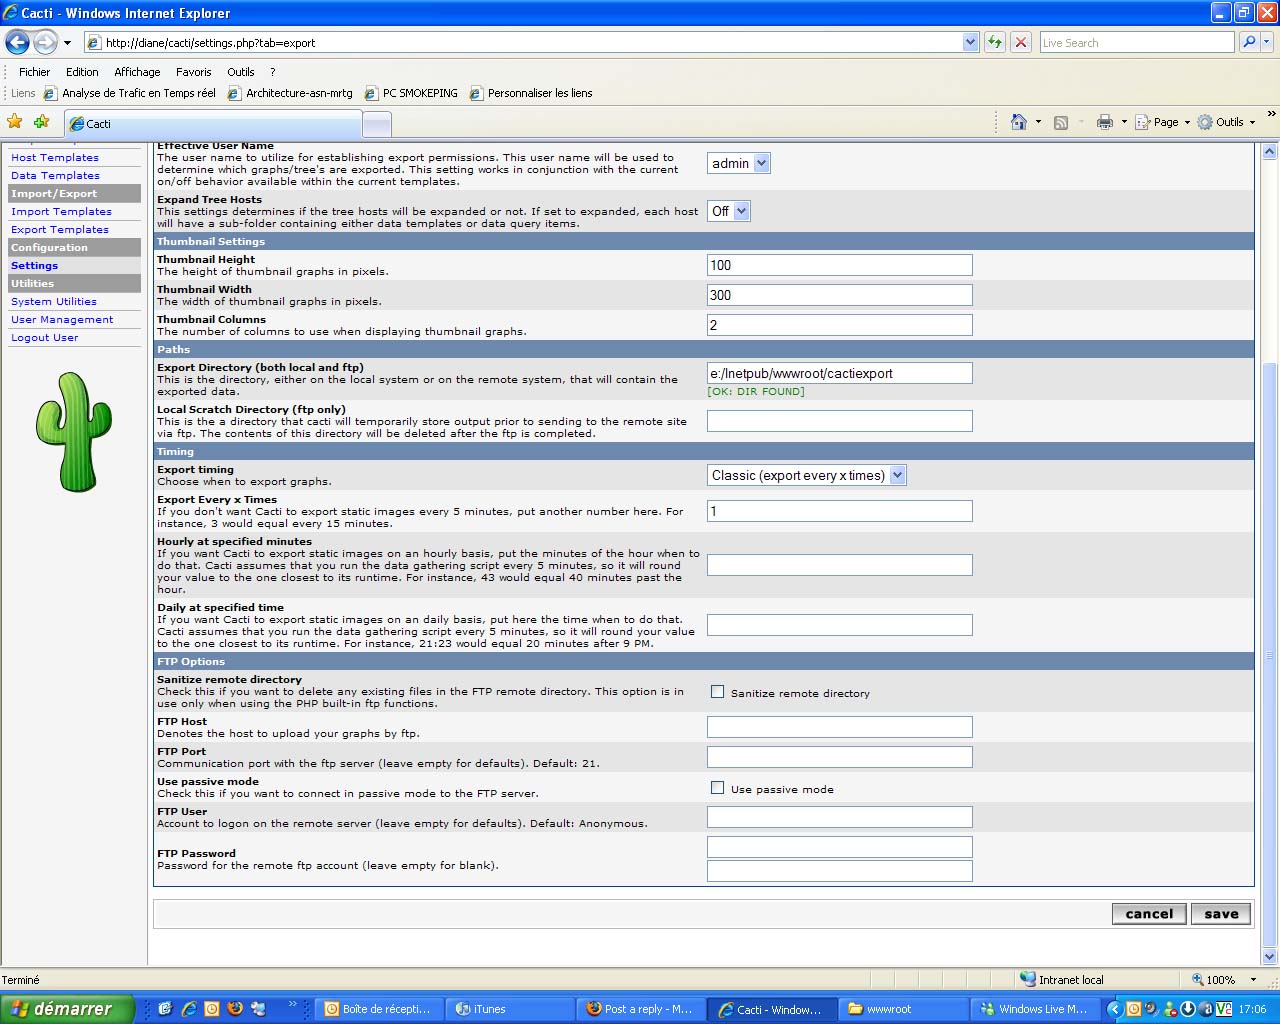Open the Favoris menu
The image size is (1280, 1024).
[193, 72]
